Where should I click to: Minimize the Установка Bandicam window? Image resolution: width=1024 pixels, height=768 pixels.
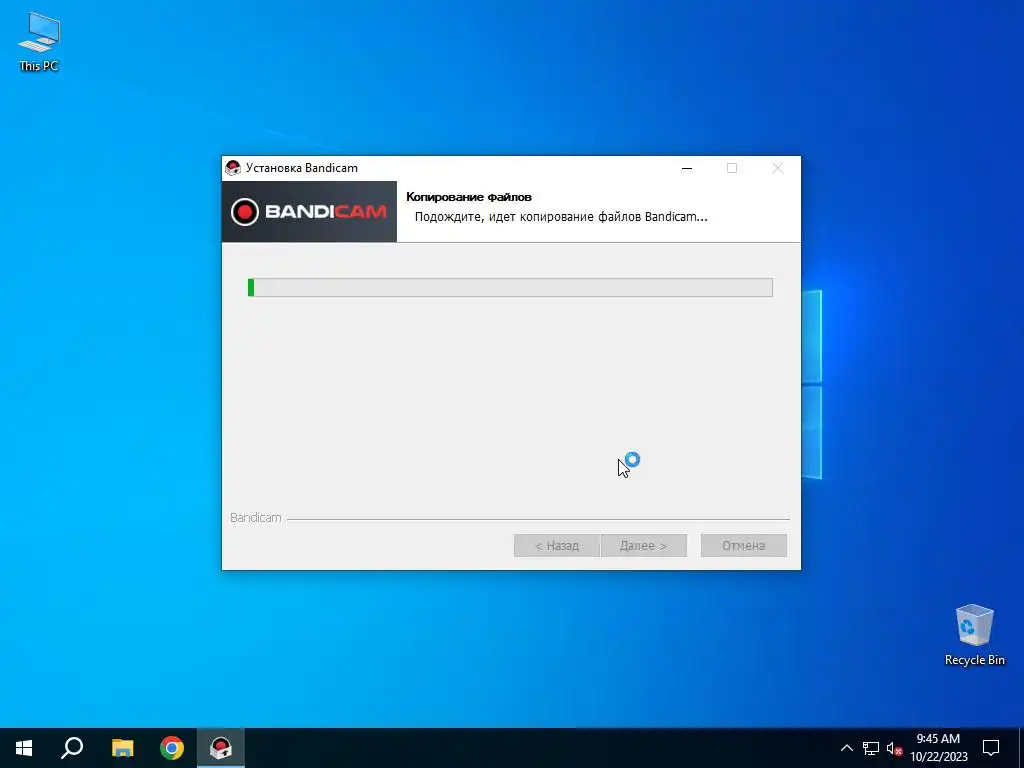[686, 168]
